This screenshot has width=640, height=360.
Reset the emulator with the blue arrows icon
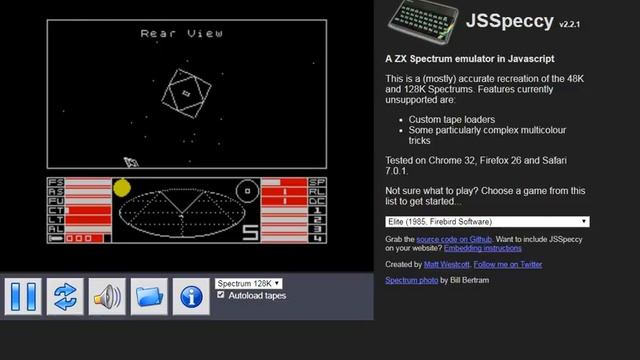[65, 297]
